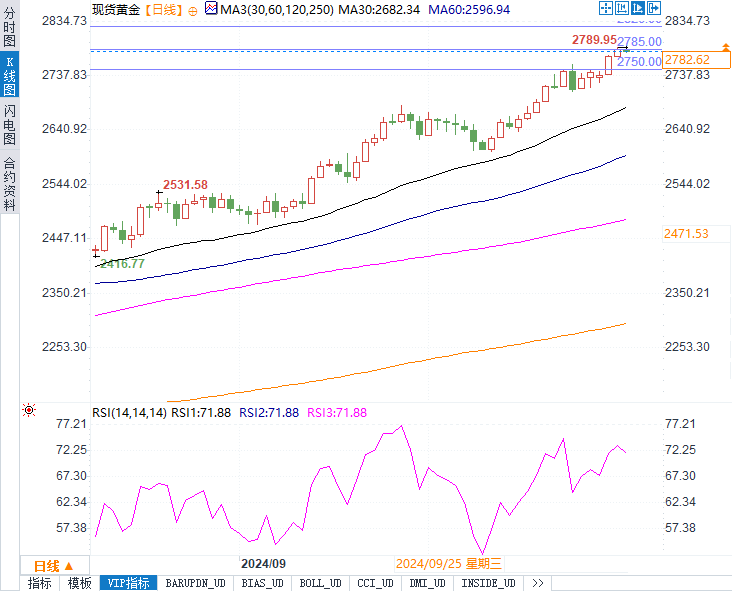Click the red sun icon beside RSI panel

(x=29, y=411)
